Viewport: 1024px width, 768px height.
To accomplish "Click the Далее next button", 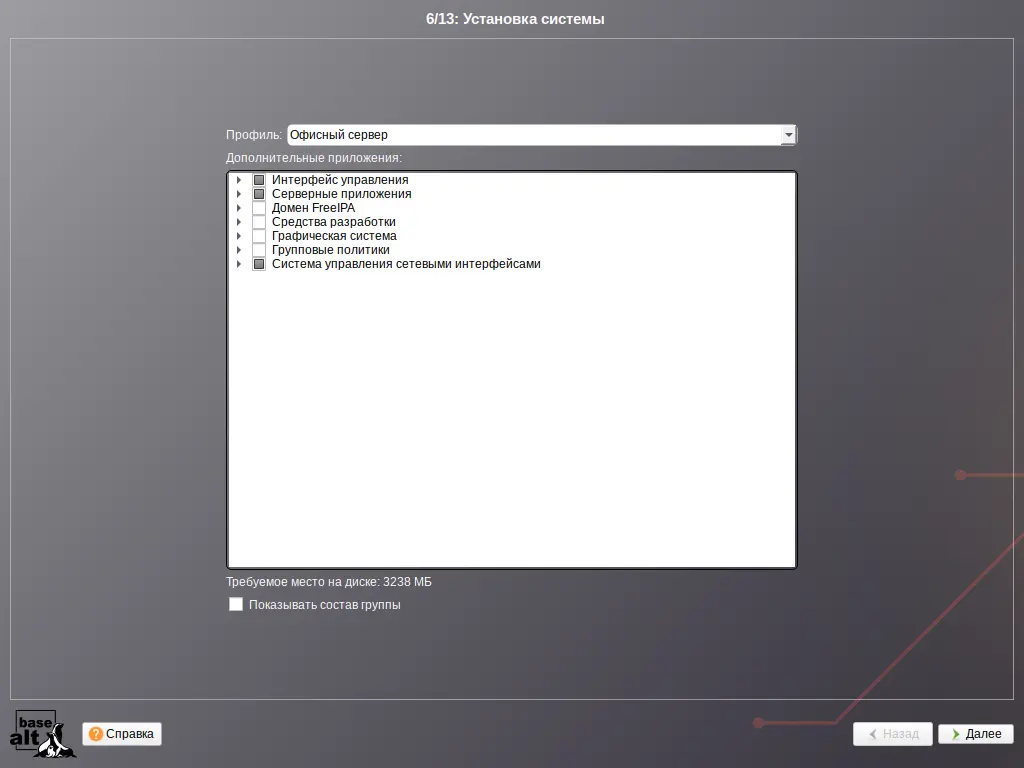I will (x=976, y=734).
